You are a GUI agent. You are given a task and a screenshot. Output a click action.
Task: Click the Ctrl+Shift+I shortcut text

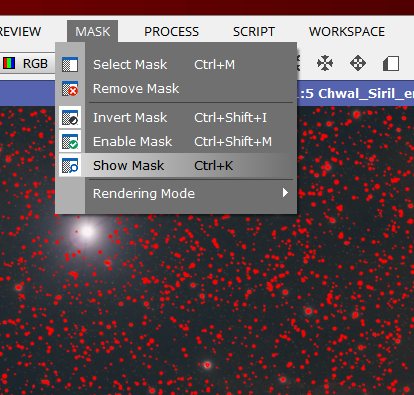click(x=230, y=118)
